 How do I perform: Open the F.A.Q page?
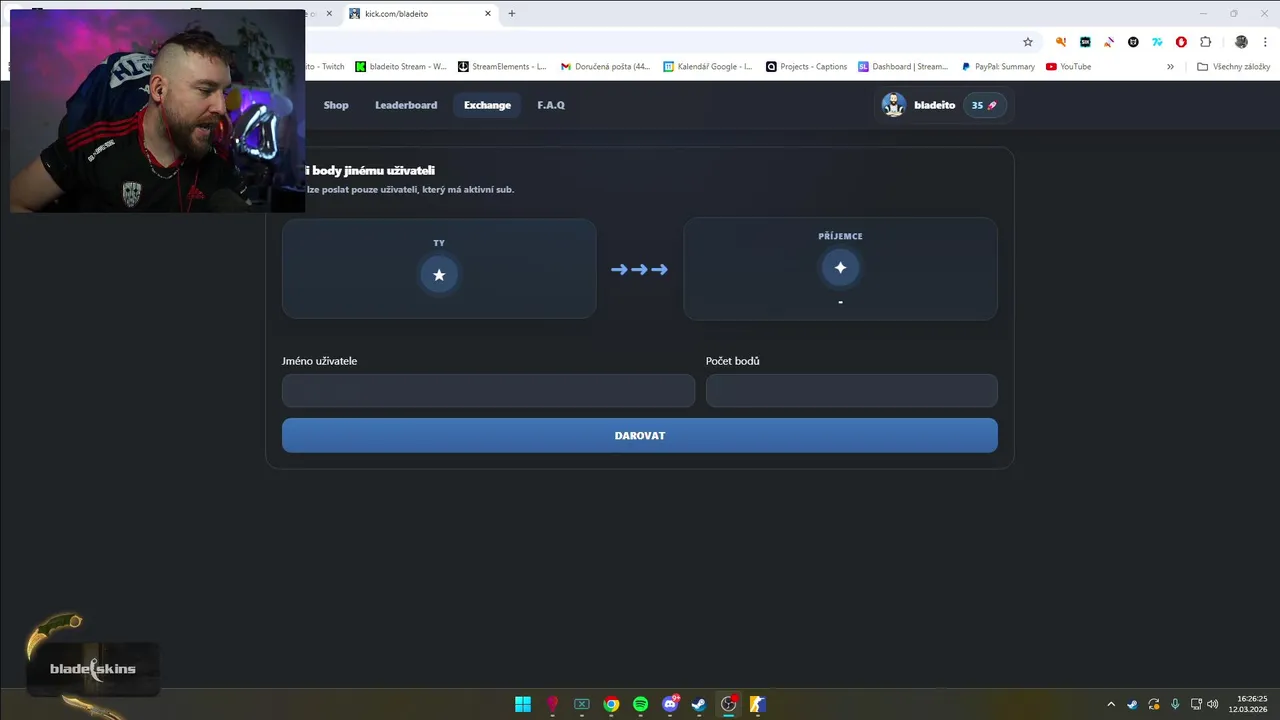[x=551, y=105]
